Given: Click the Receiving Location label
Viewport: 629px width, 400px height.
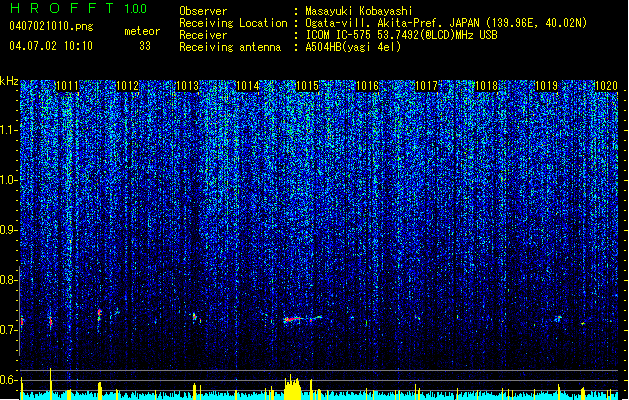Looking at the screenshot, I should tap(233, 23).
